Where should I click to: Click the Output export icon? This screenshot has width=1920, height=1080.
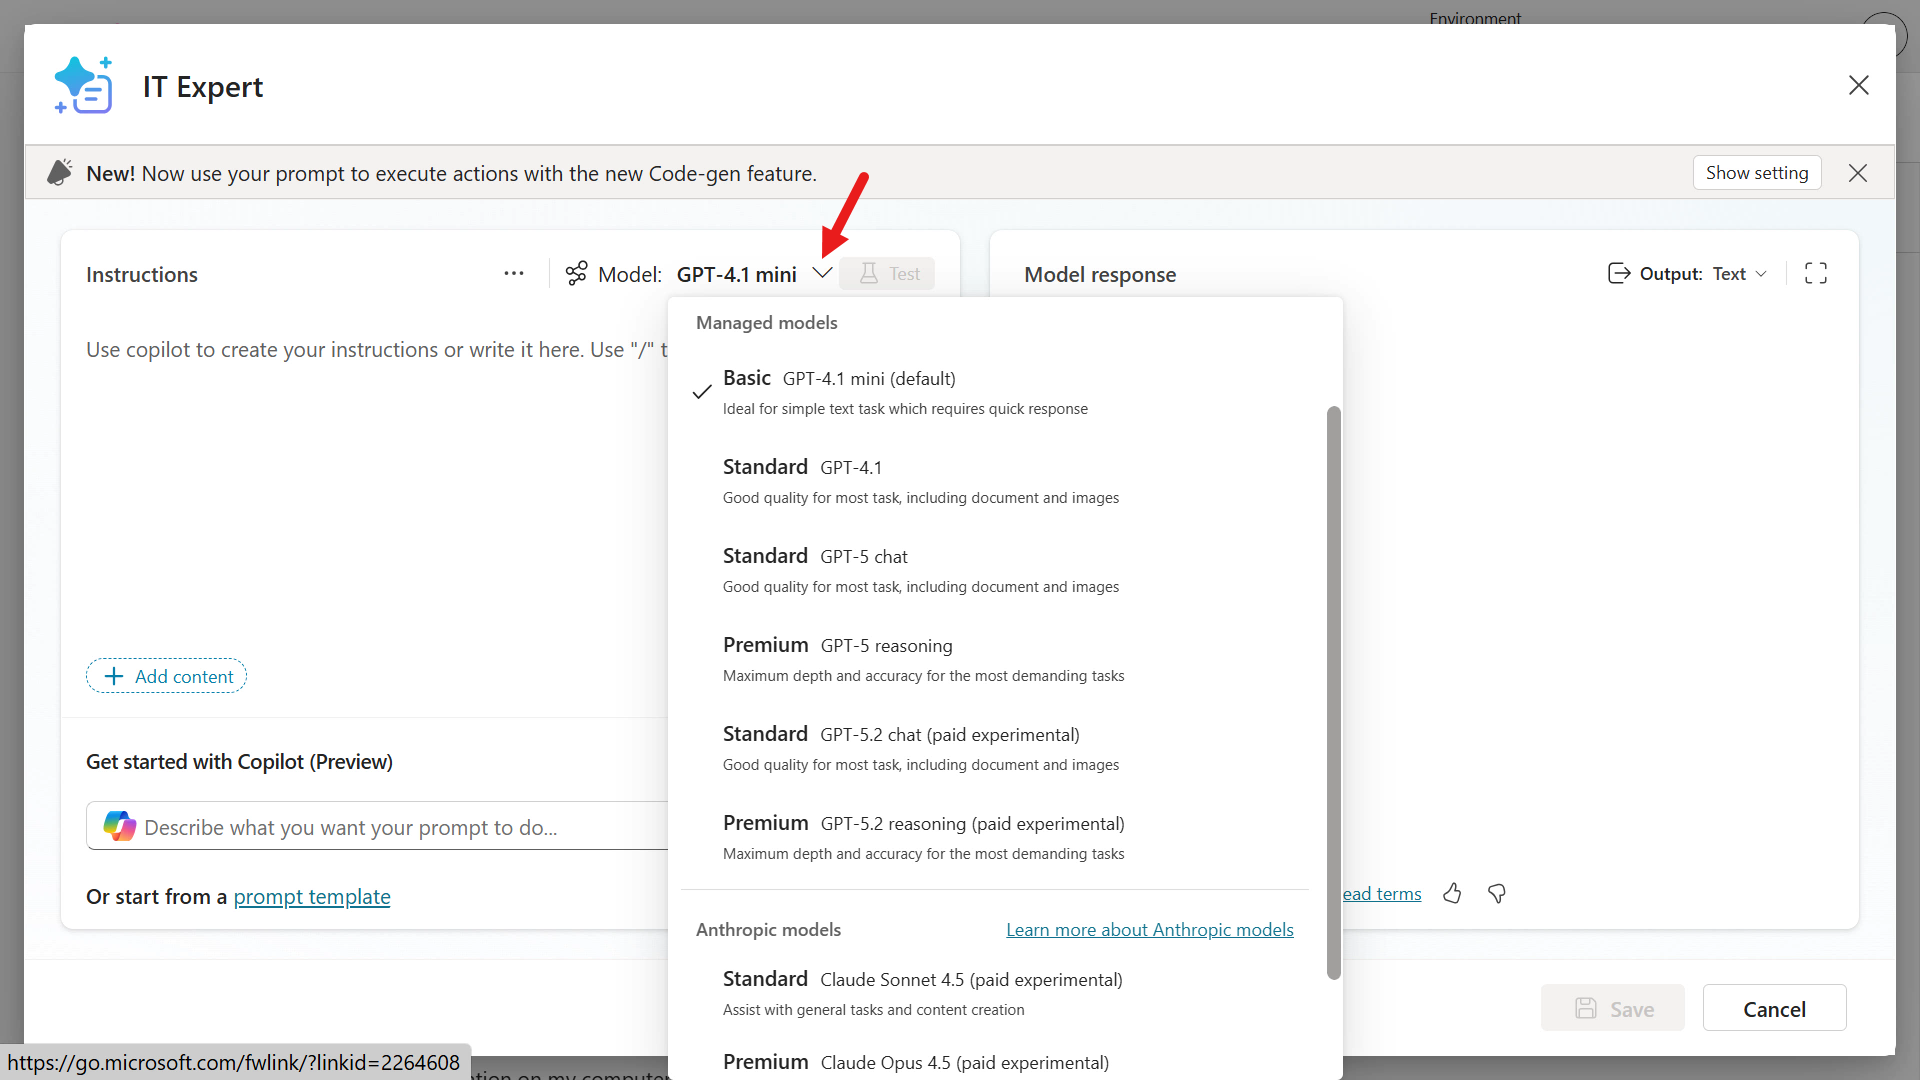pyautogui.click(x=1618, y=273)
